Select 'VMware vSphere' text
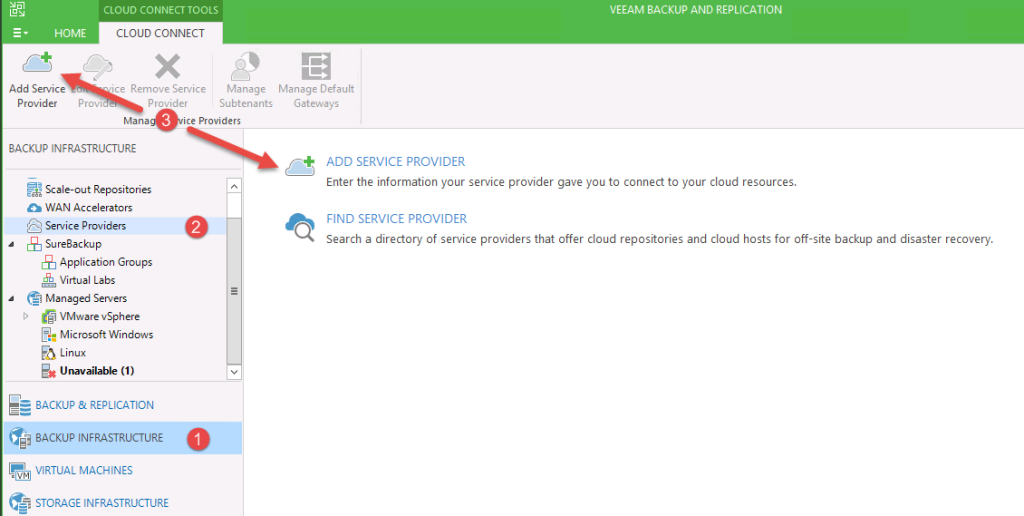The image size is (1024, 516). click(100, 317)
